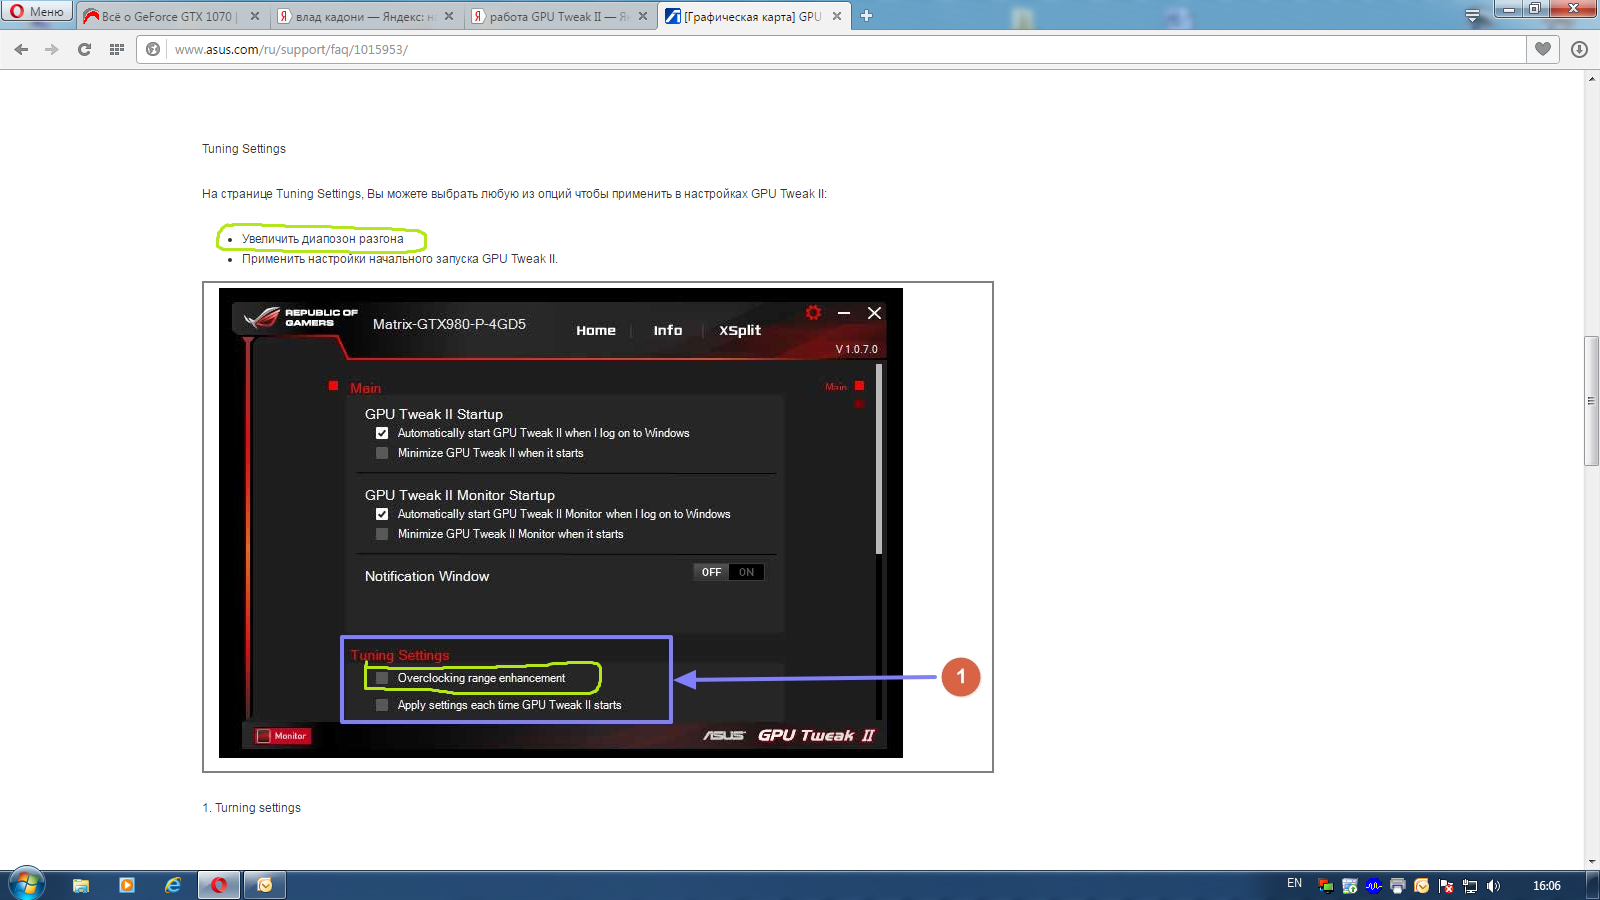Open a new tab with plus button
Viewport: 1600px width, 900px height.
867,16
